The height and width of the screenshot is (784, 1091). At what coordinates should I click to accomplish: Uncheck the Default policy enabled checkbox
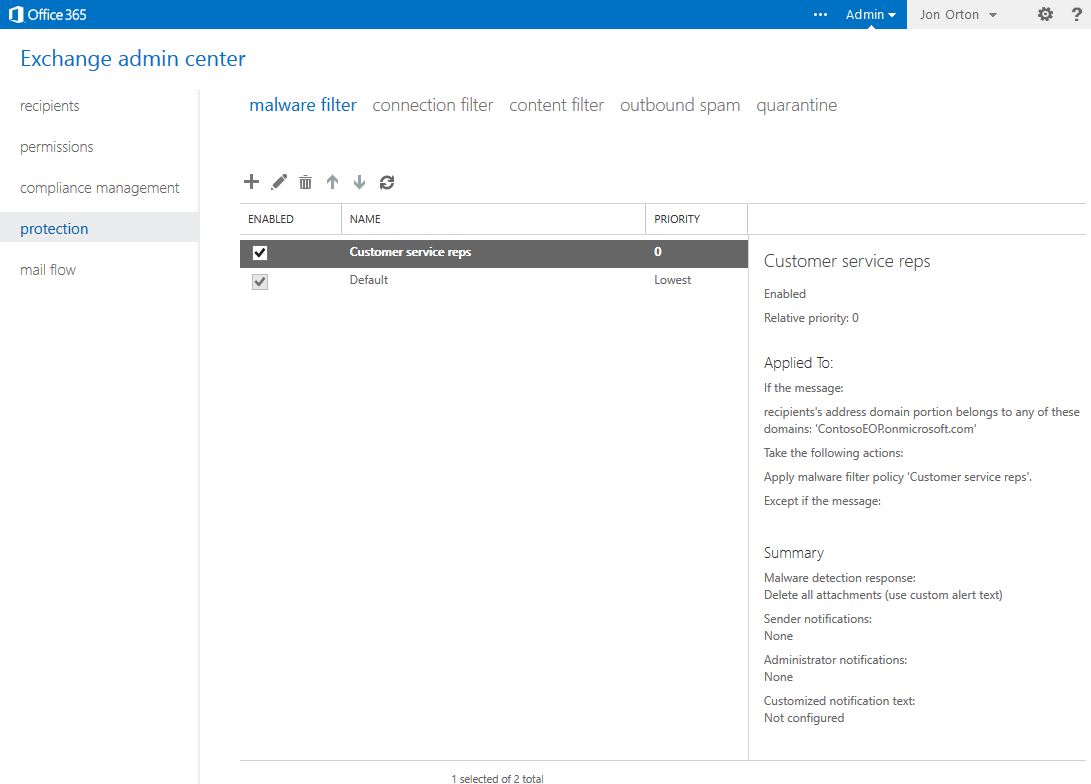point(260,281)
